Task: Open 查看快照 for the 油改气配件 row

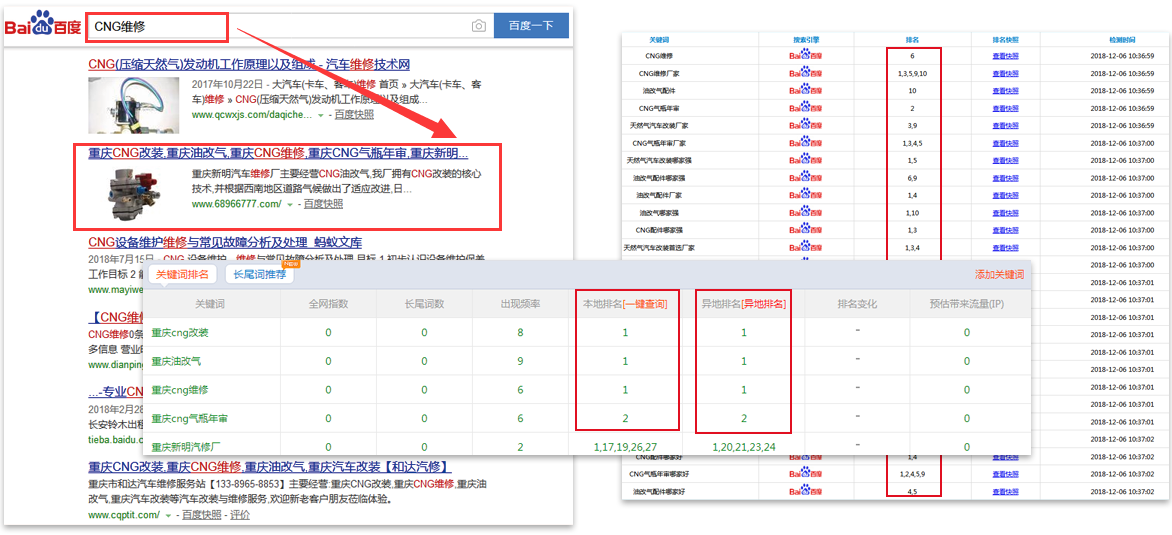Action: tap(1005, 90)
